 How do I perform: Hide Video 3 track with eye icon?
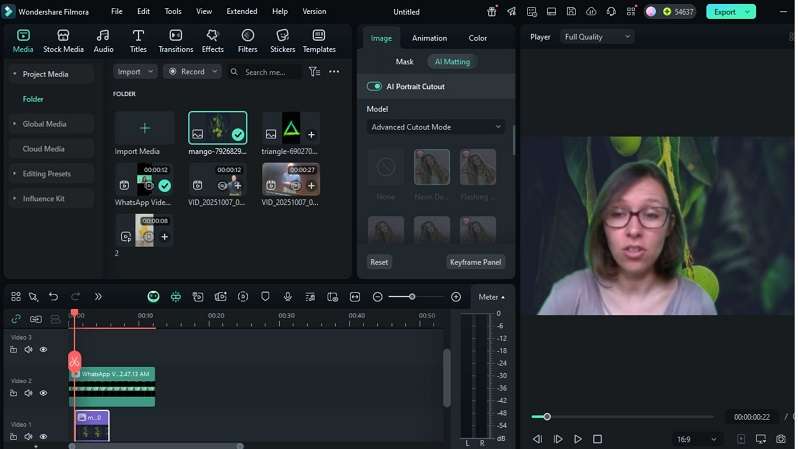point(43,350)
